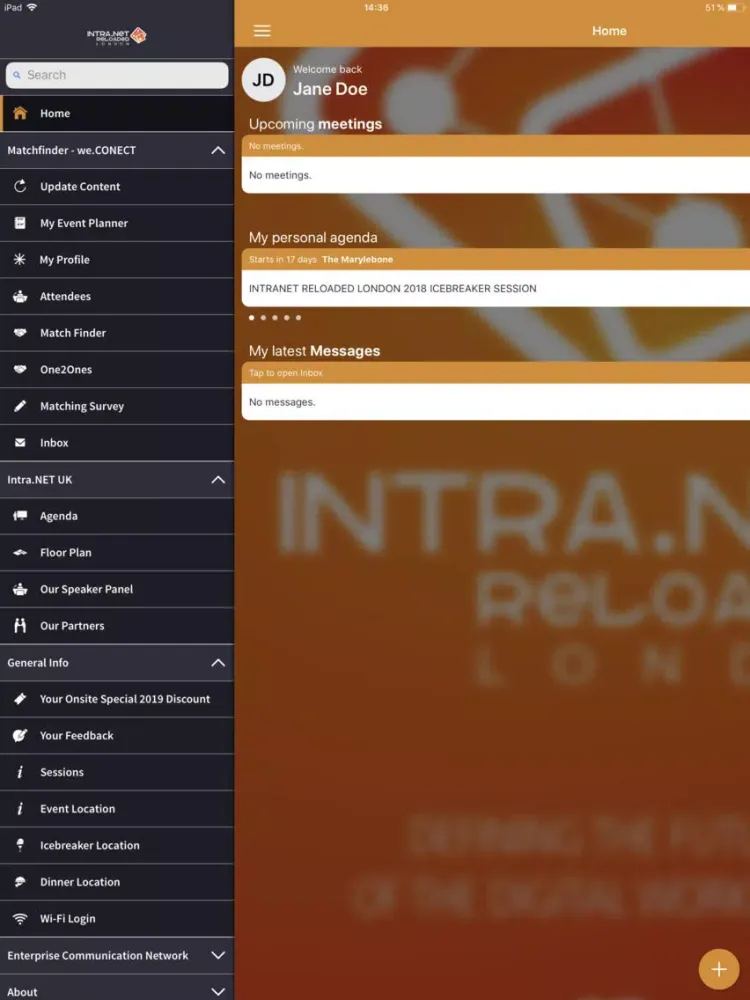Open the Floor Plan entry
This screenshot has height=1000, width=750.
coord(117,552)
